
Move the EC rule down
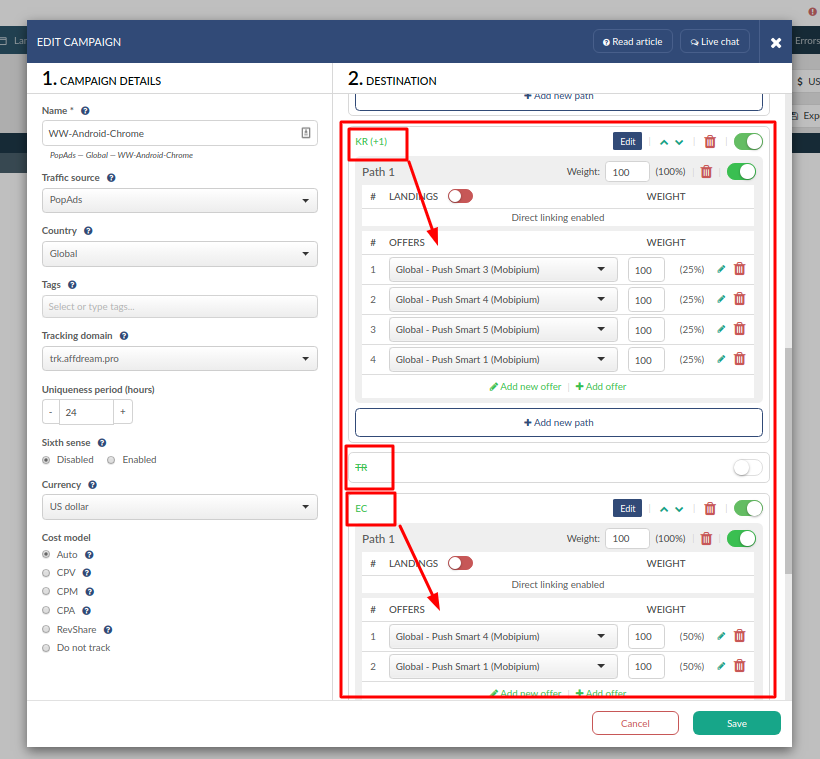point(680,509)
